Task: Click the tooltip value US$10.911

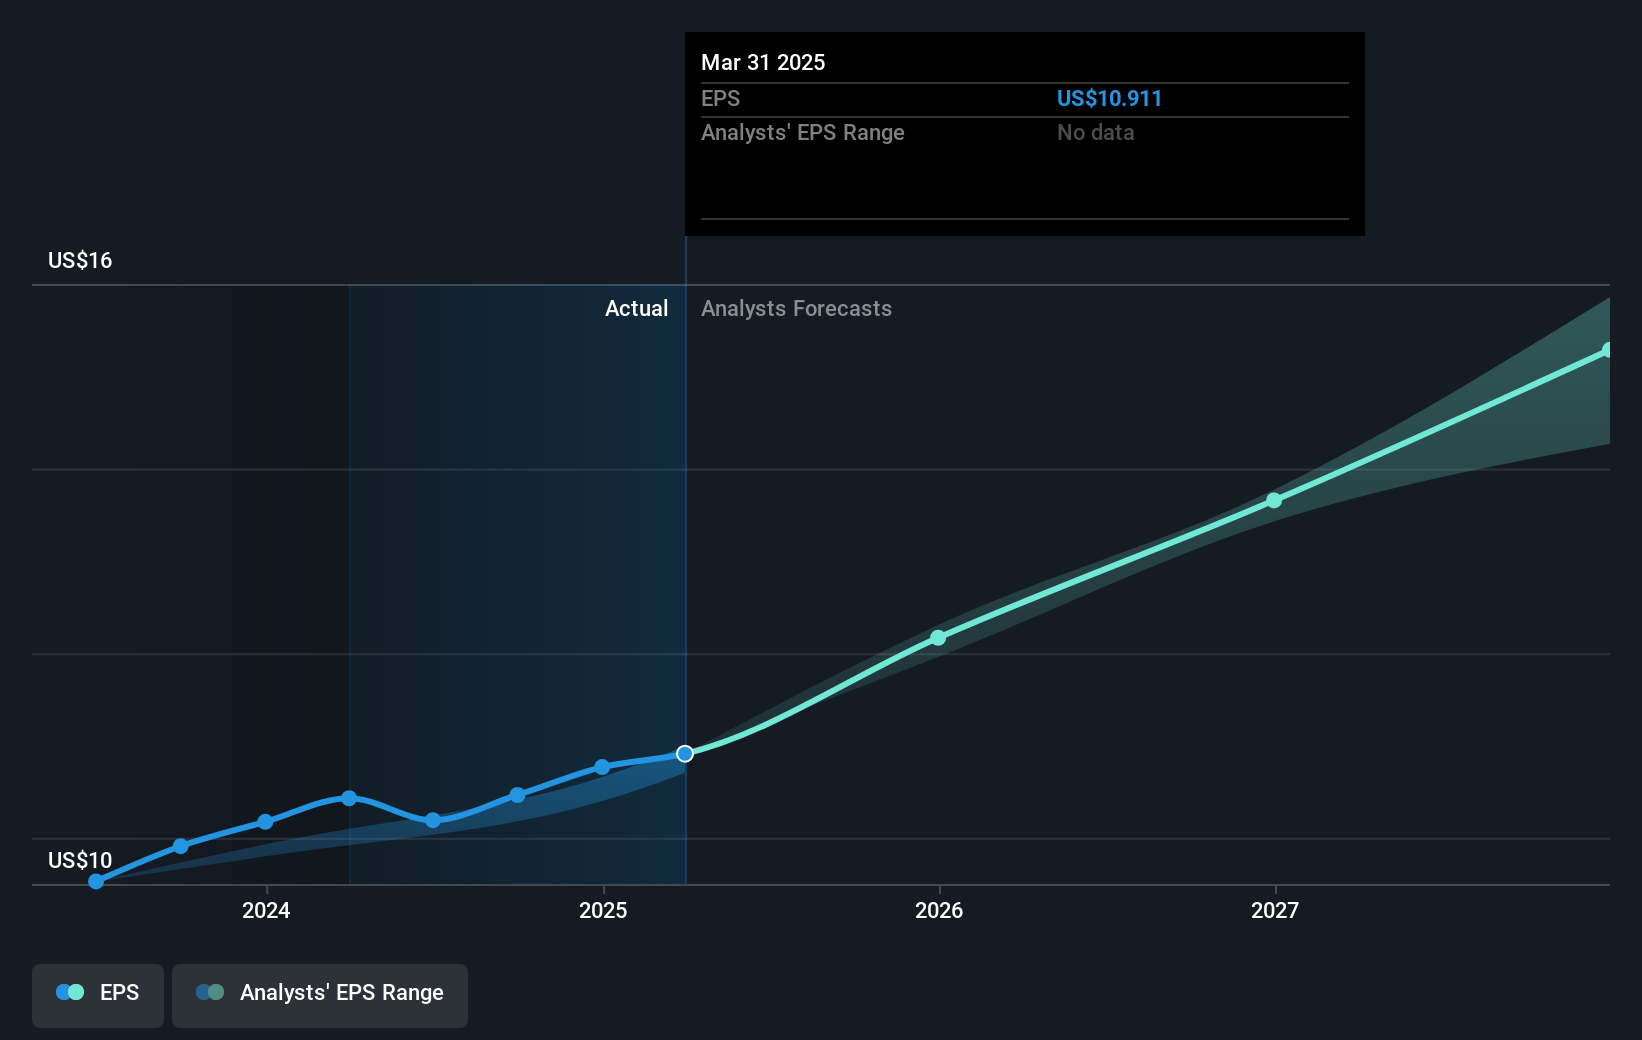Action: tap(1109, 98)
